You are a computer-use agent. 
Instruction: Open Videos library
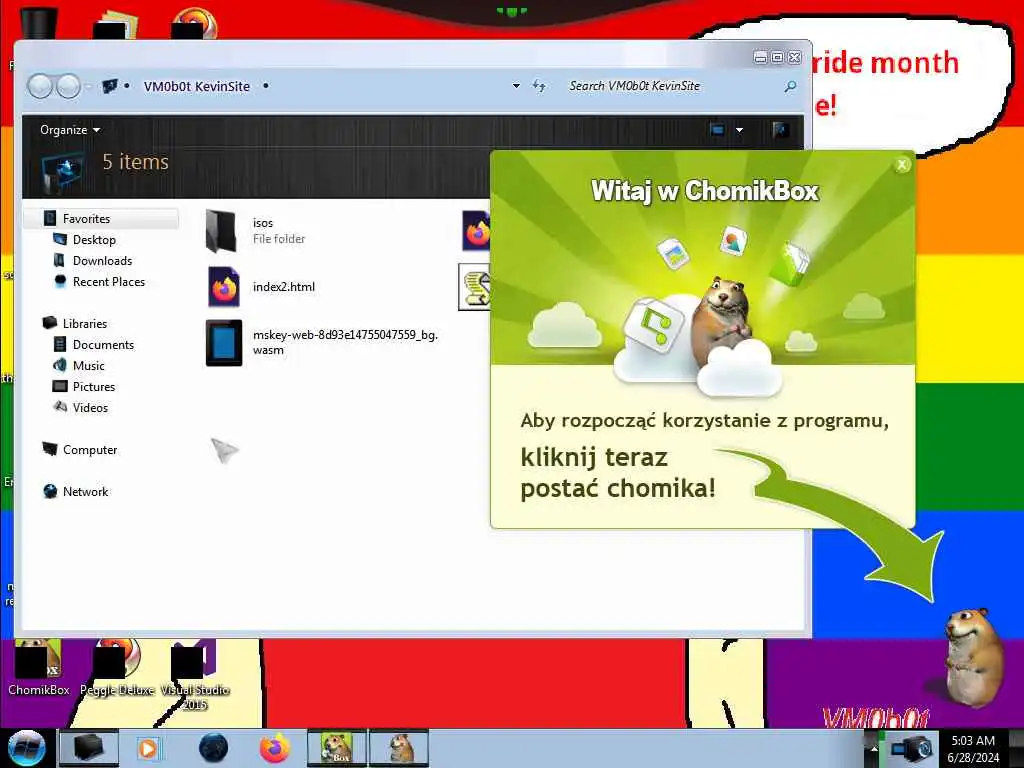point(90,408)
